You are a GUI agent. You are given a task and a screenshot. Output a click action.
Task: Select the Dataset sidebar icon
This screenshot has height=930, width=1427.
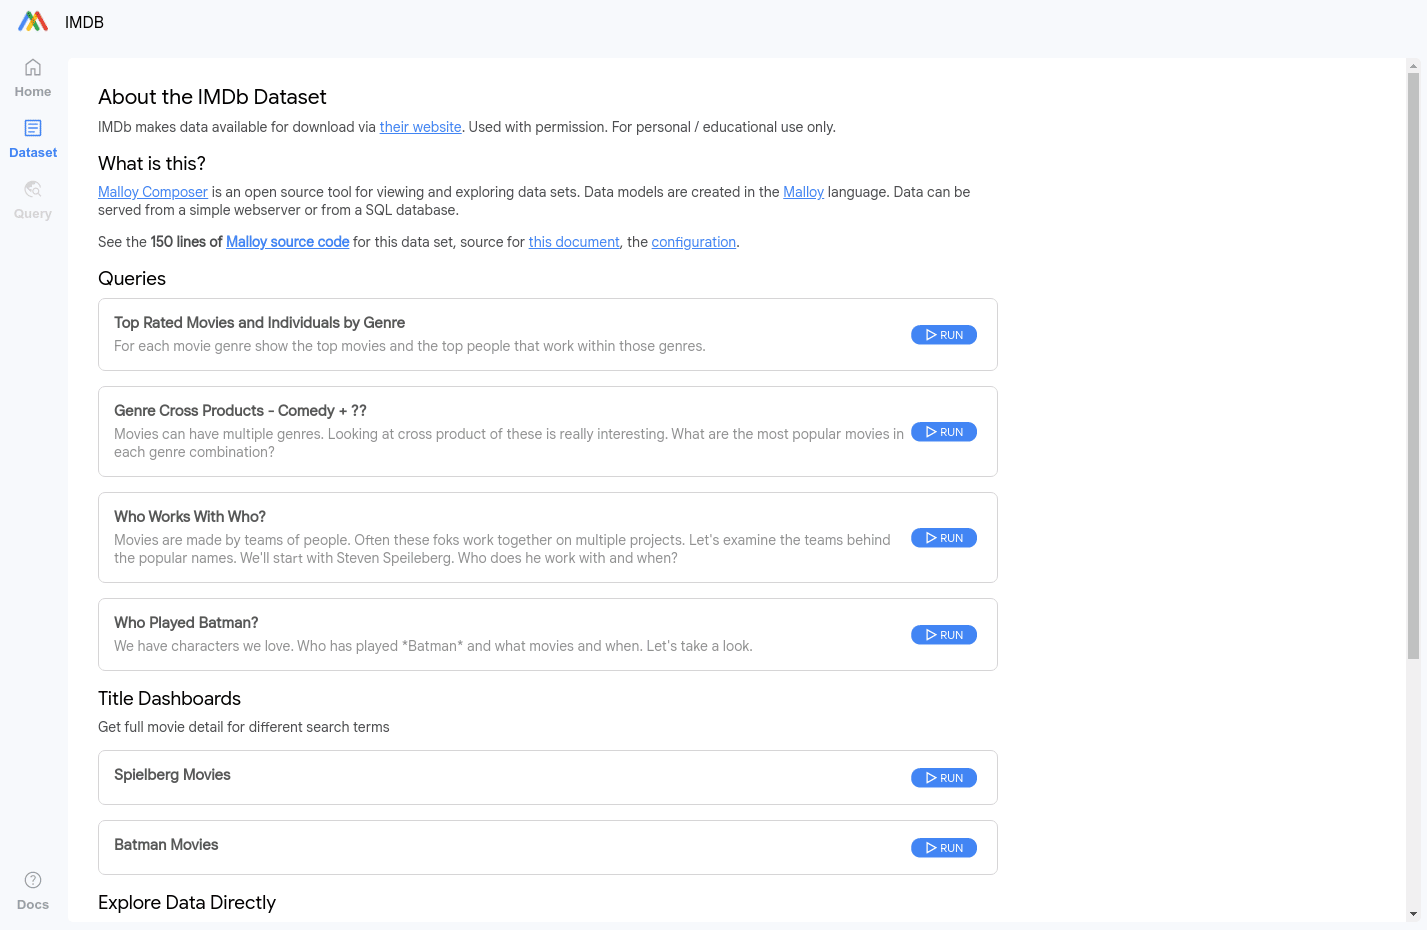[x=33, y=128]
